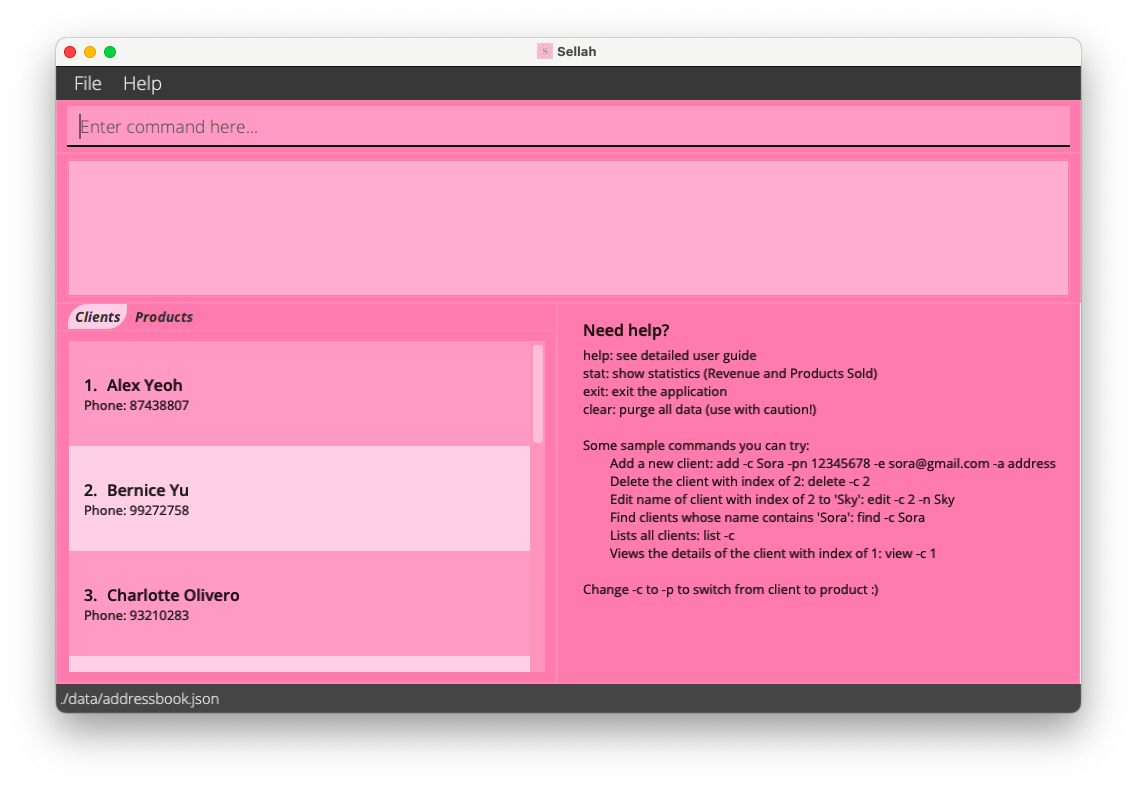The image size is (1137, 787).
Task: Click the empty command result display box
Action: coord(568,228)
